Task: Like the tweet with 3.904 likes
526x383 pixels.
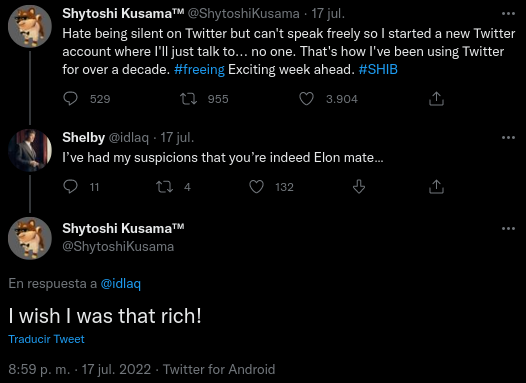Action: tap(306, 99)
